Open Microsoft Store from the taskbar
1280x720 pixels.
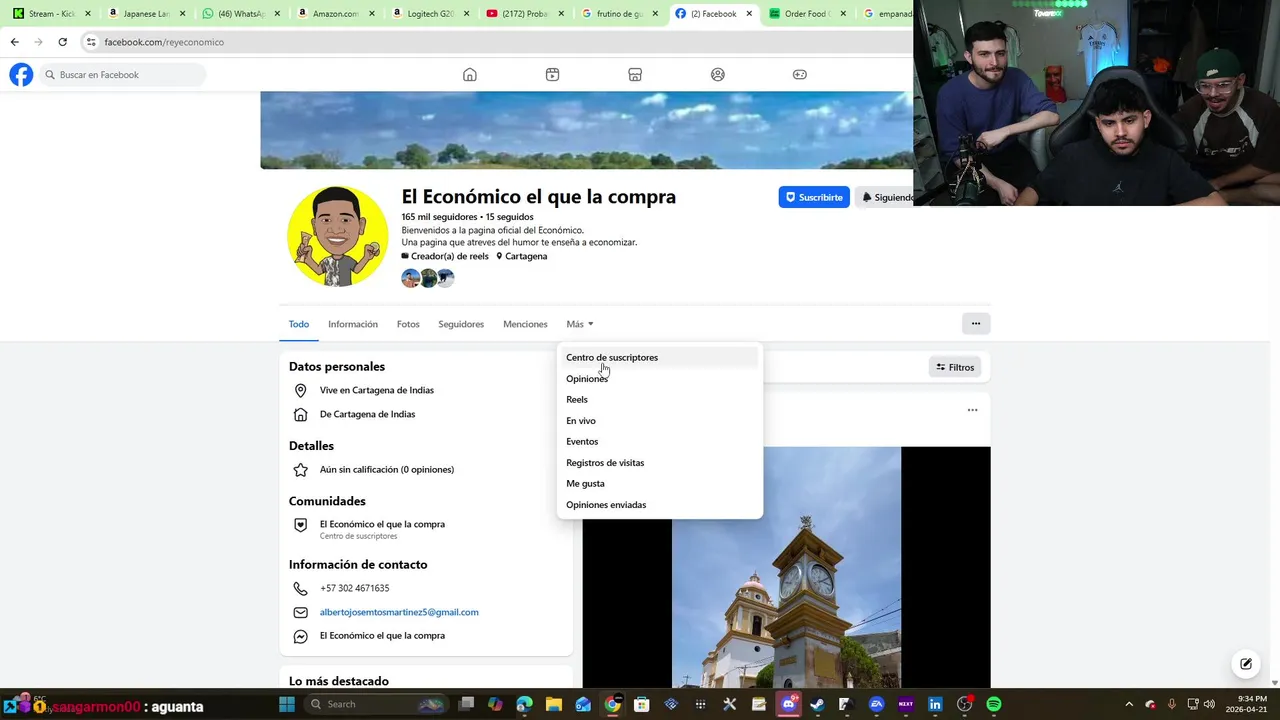tap(642, 704)
